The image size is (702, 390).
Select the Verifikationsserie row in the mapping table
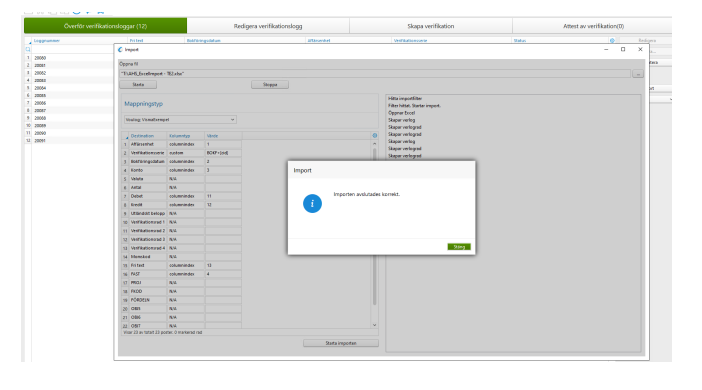[x=182, y=153]
